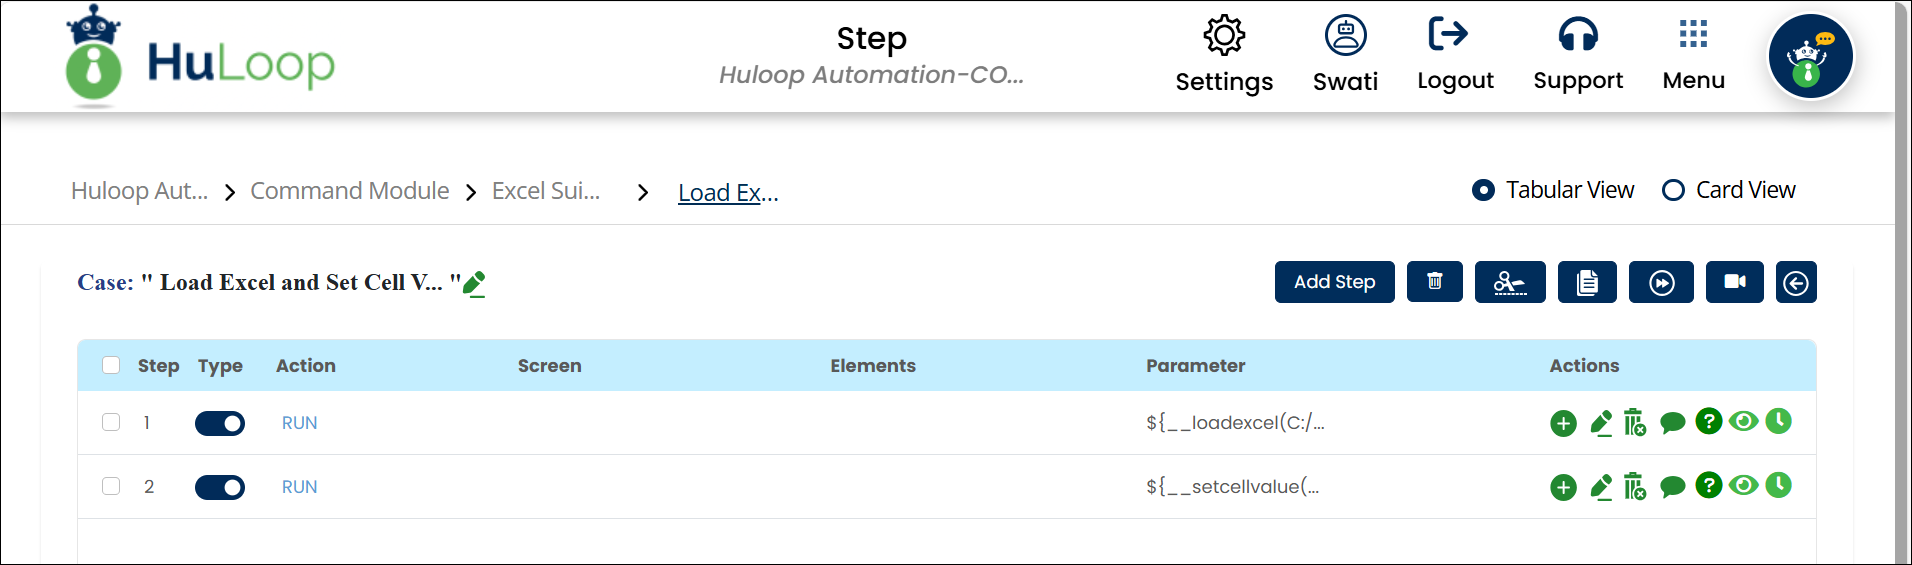
Task: Click the clock icon in step 1 row
Action: tap(1778, 421)
